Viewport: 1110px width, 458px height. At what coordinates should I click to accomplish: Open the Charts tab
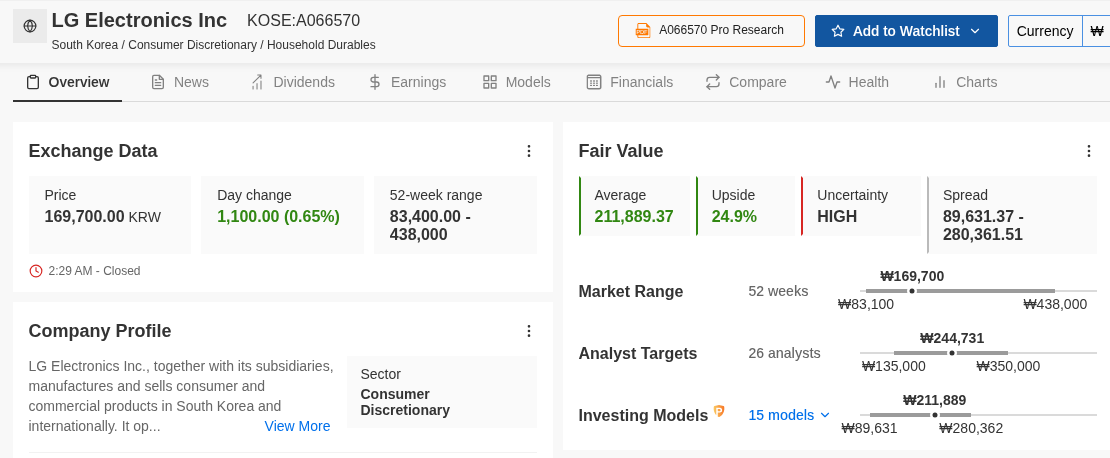(965, 82)
